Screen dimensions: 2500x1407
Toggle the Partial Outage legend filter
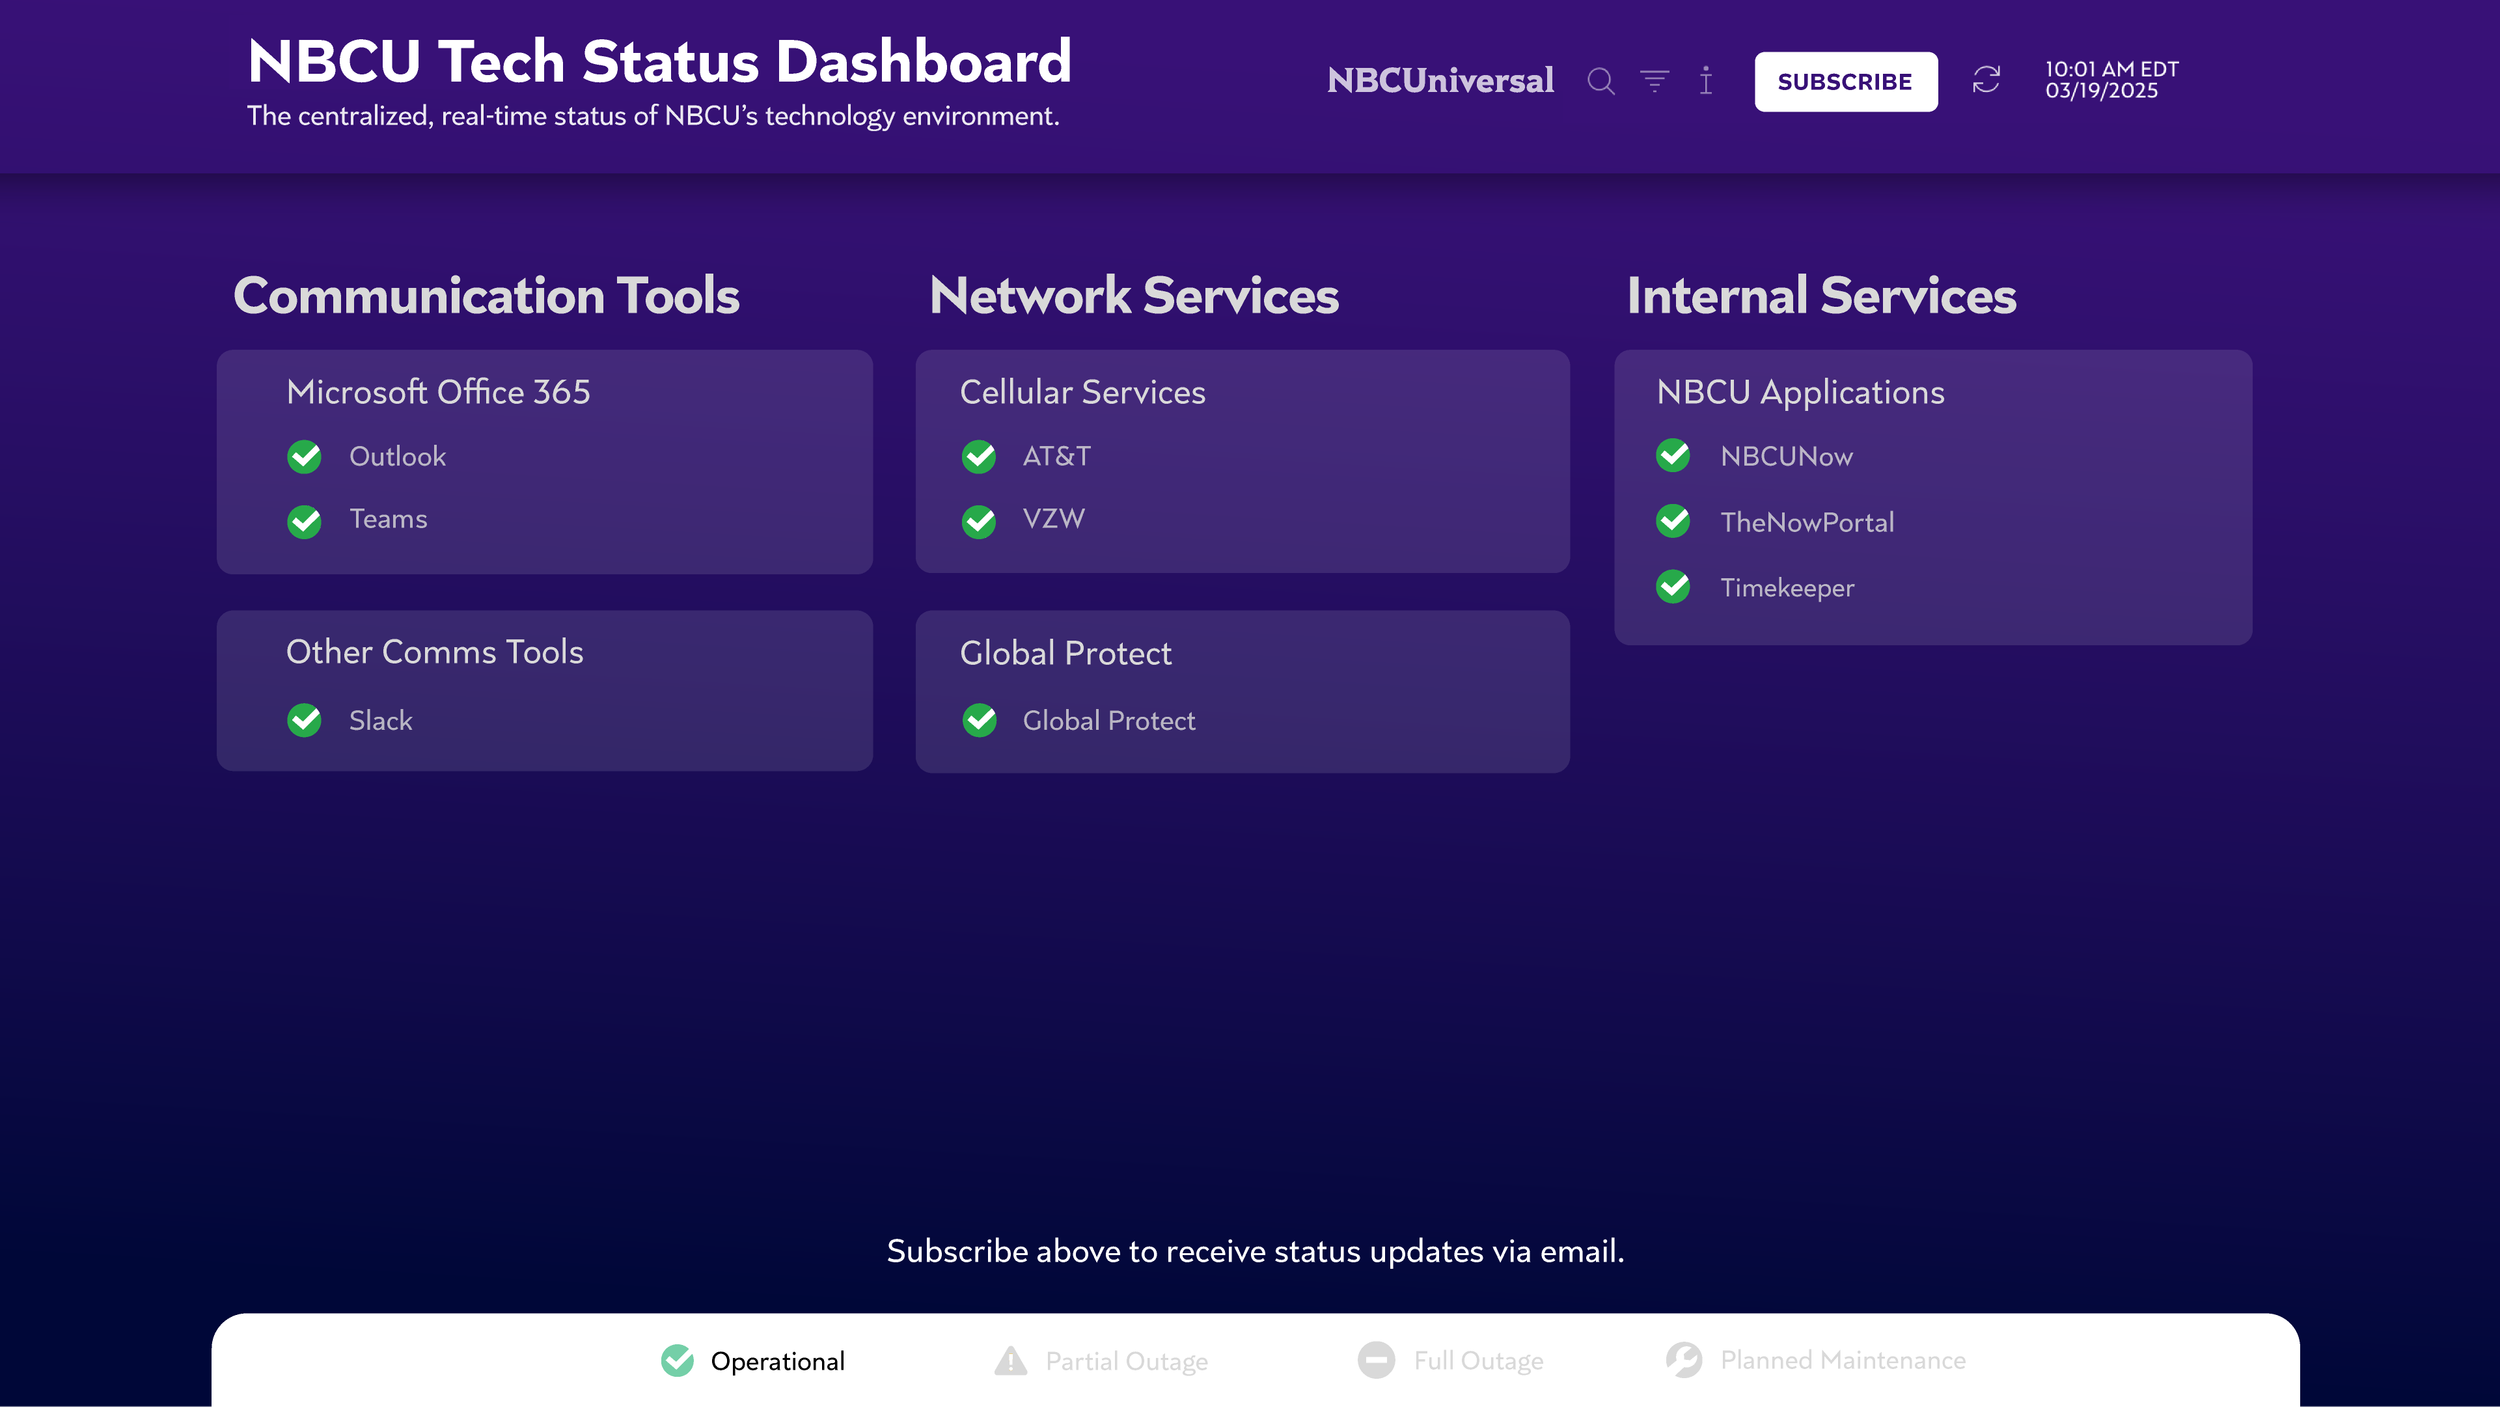tap(1102, 1361)
